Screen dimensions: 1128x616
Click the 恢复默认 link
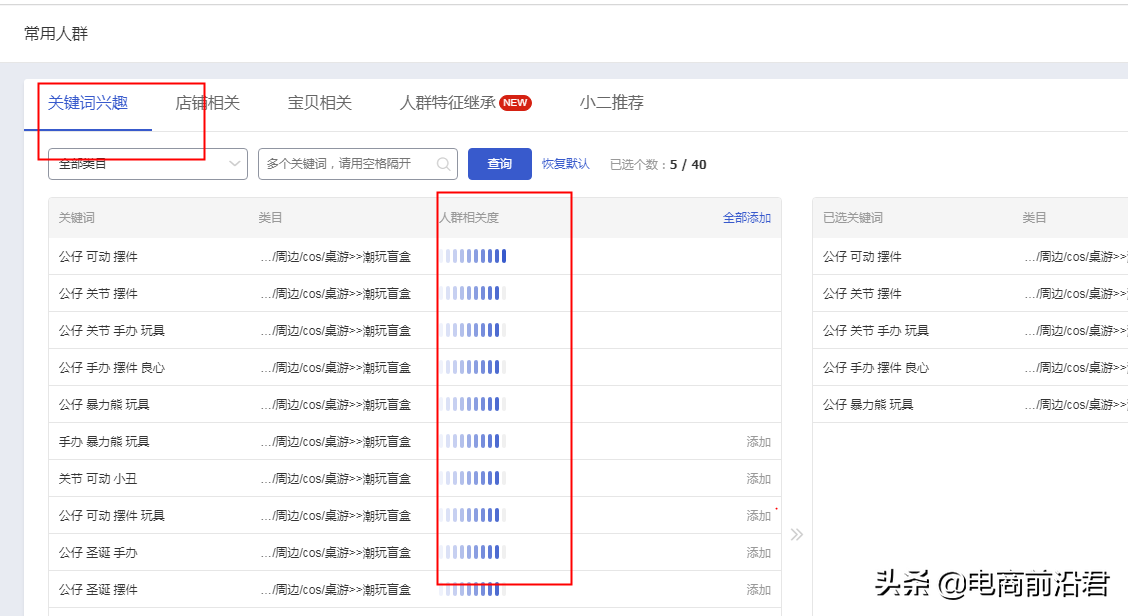pyautogui.click(x=565, y=164)
